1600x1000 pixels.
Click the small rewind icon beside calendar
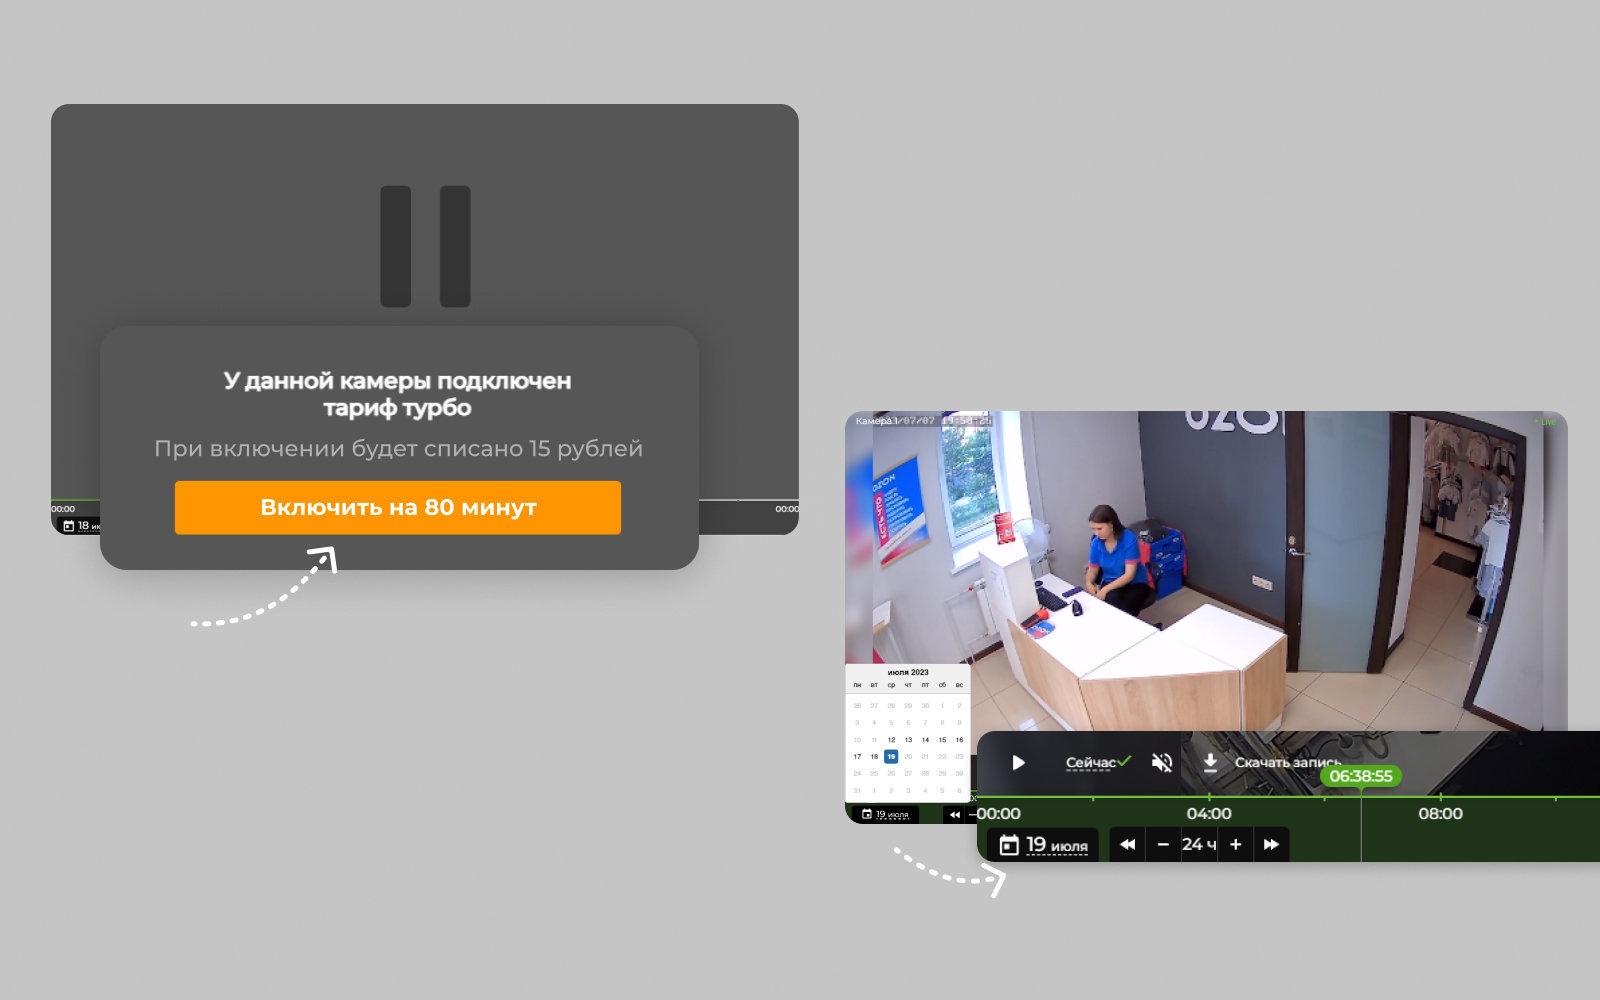click(955, 815)
